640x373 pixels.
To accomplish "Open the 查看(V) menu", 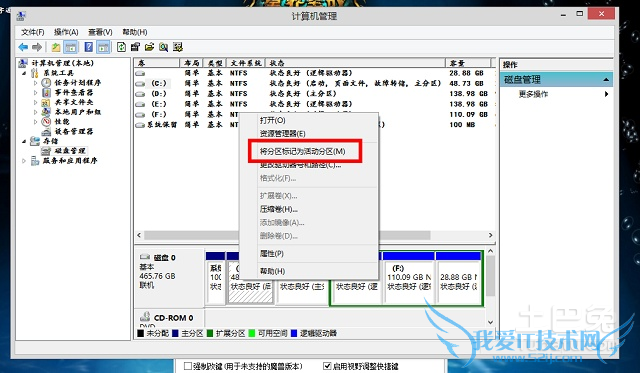I will click(x=100, y=32).
